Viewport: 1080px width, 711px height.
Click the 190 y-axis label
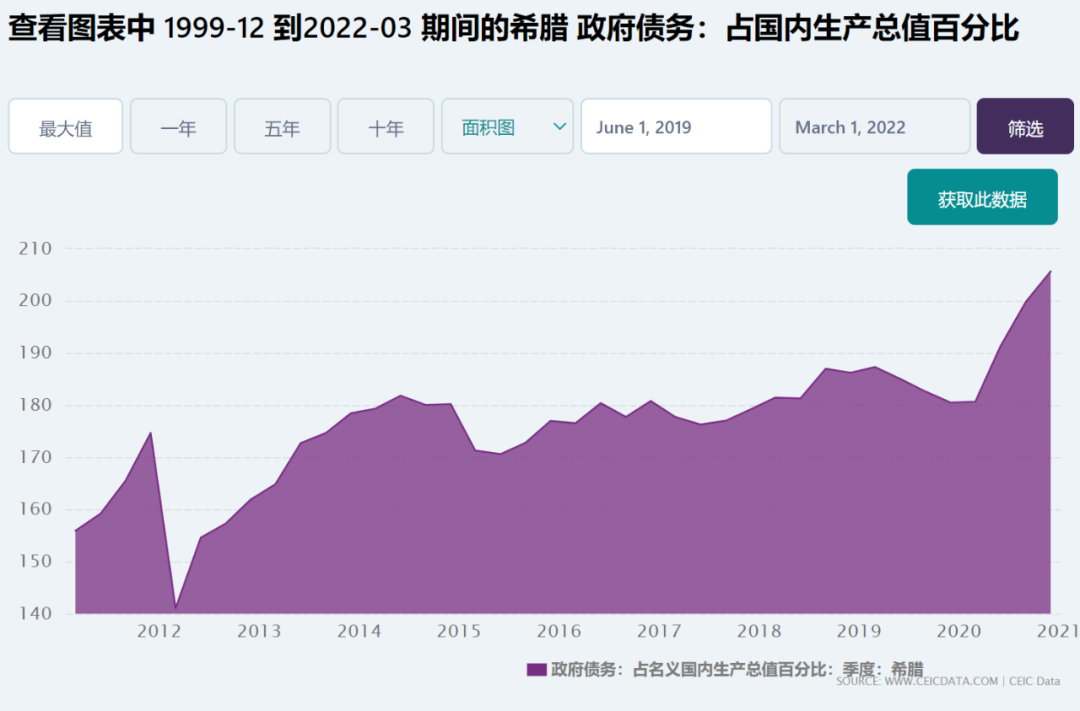(x=35, y=353)
